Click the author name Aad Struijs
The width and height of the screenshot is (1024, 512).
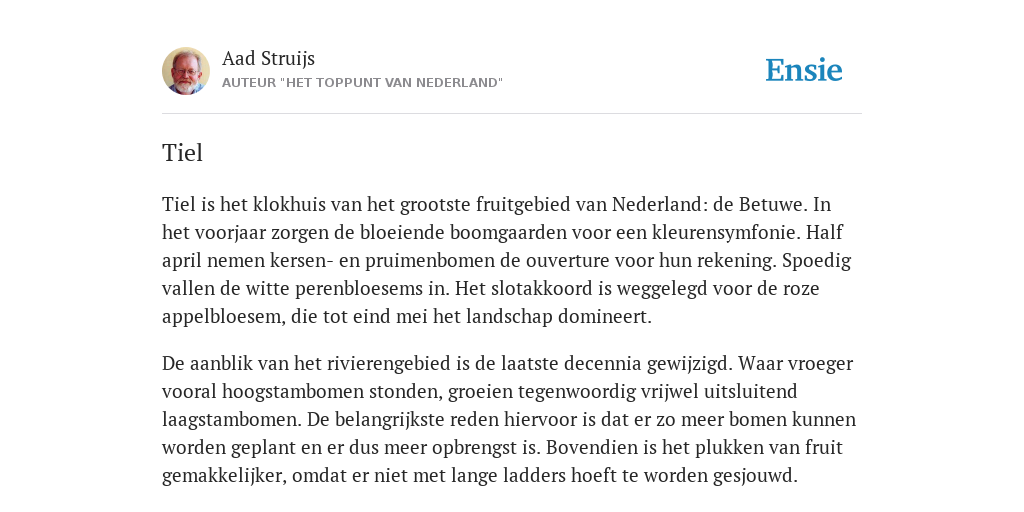click(268, 58)
